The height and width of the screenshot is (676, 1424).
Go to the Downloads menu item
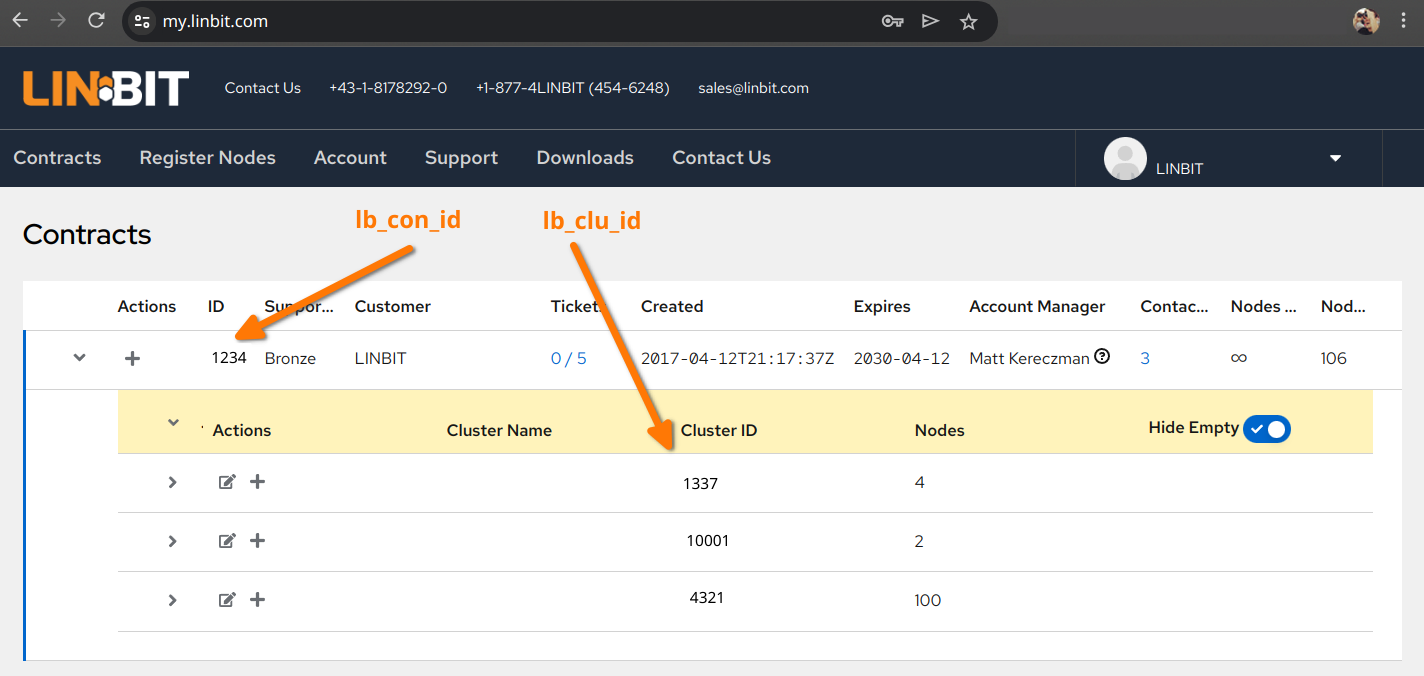[585, 158]
